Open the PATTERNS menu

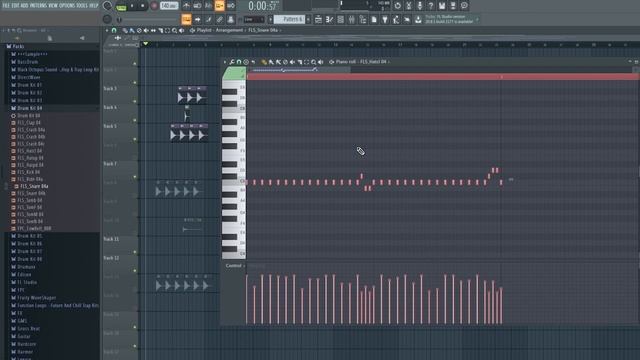tap(38, 6)
